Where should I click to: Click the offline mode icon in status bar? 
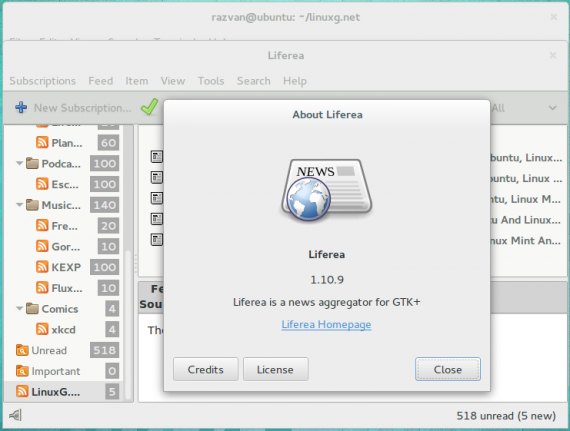tap(15, 415)
